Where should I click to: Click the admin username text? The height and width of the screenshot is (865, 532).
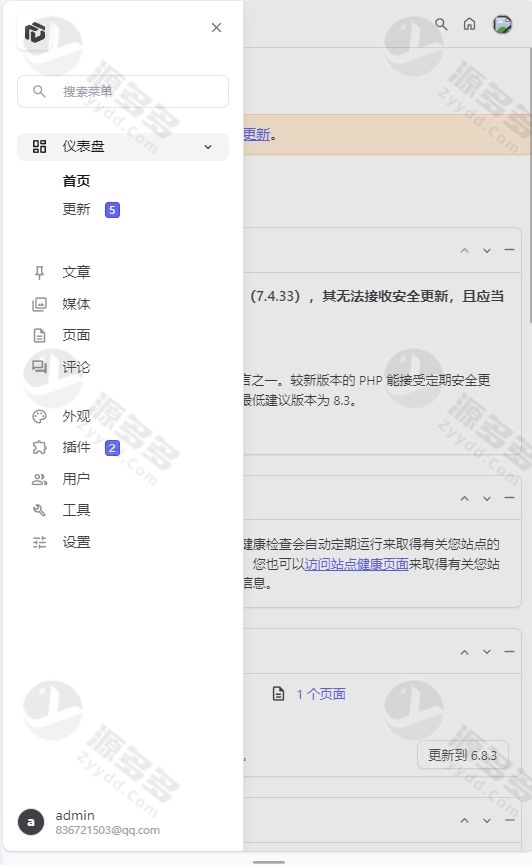[75, 815]
